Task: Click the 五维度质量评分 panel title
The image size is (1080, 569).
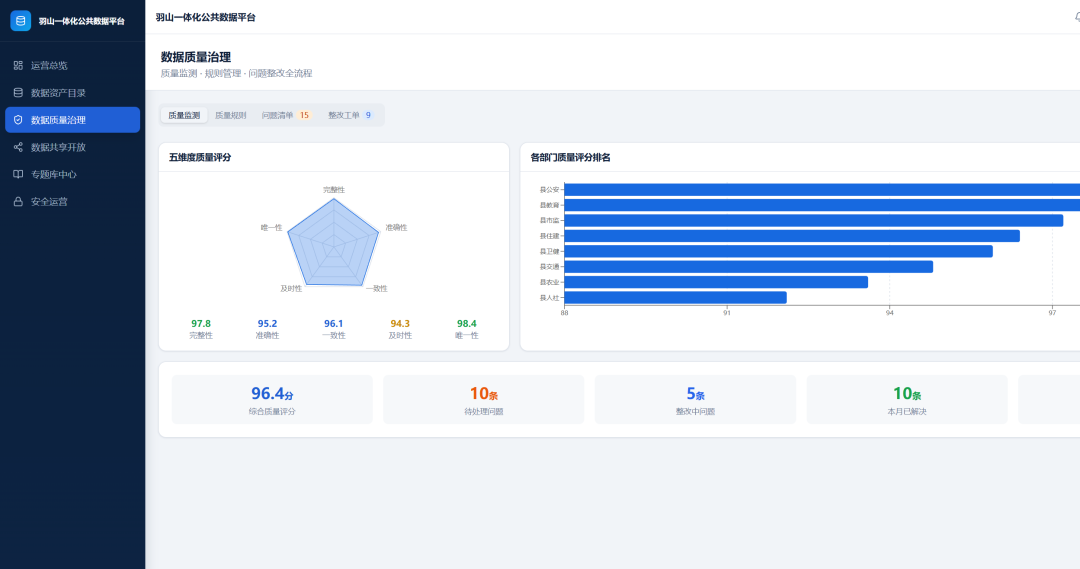Action: tap(200, 158)
